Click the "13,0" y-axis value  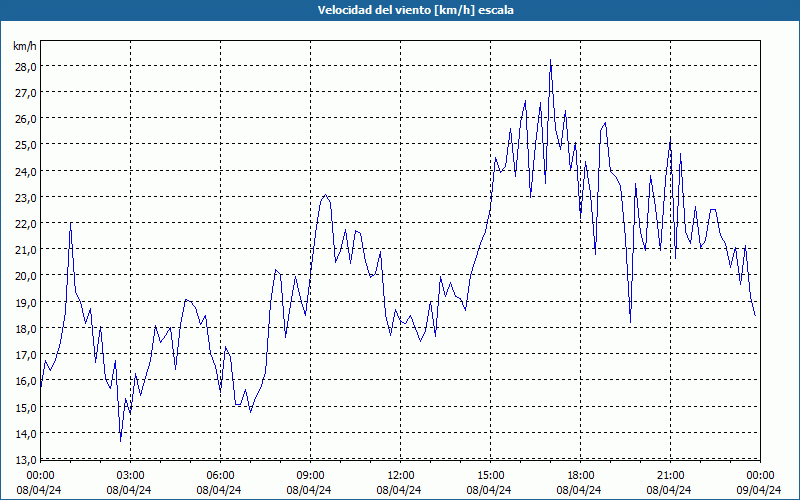click(x=26, y=460)
